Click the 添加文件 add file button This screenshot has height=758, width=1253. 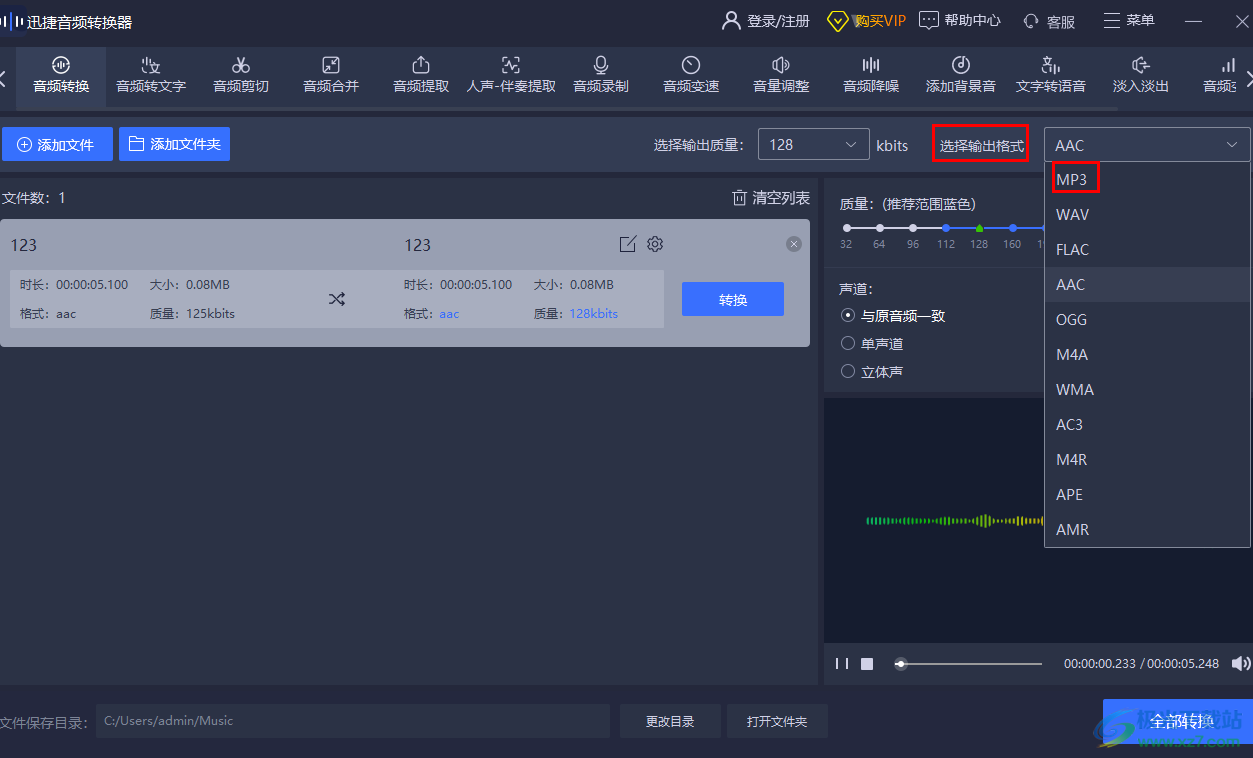[57, 144]
